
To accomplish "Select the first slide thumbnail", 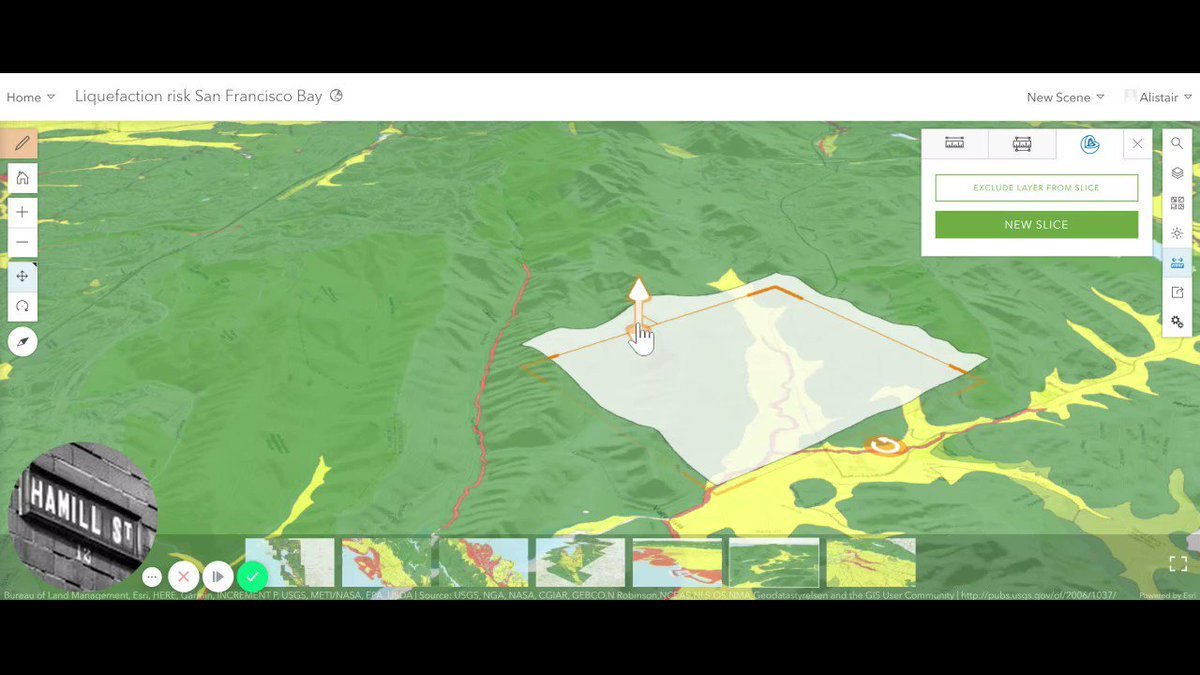I will click(x=290, y=562).
